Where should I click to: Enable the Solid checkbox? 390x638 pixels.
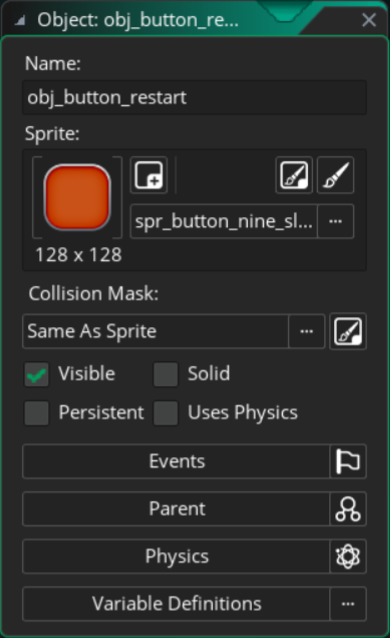166,374
